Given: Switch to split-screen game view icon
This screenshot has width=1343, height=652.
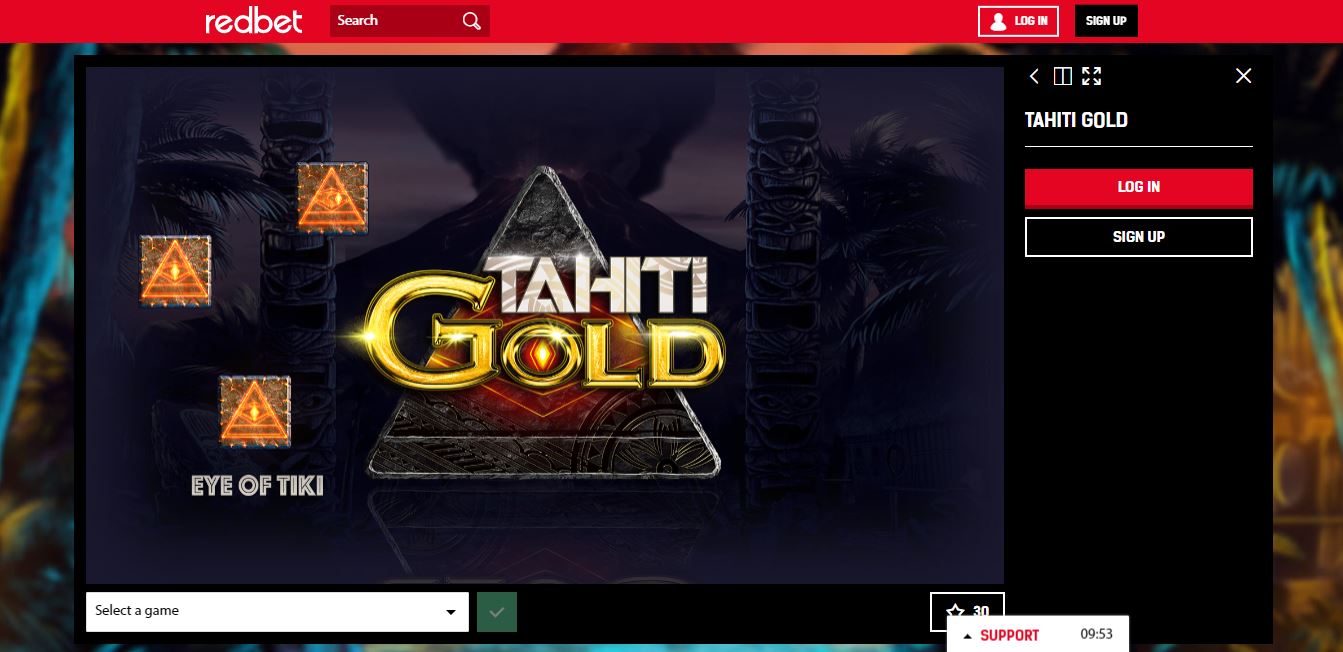Looking at the screenshot, I should 1063,76.
